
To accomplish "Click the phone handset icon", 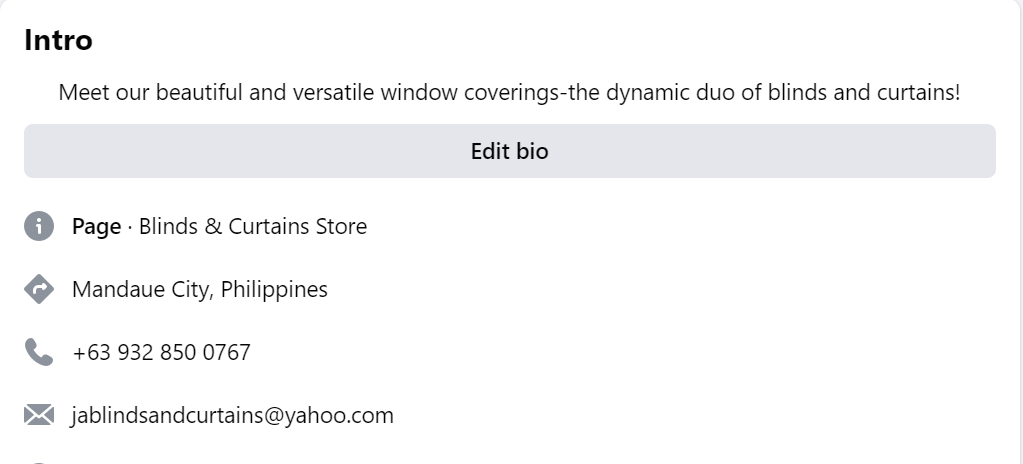I will coord(38,352).
